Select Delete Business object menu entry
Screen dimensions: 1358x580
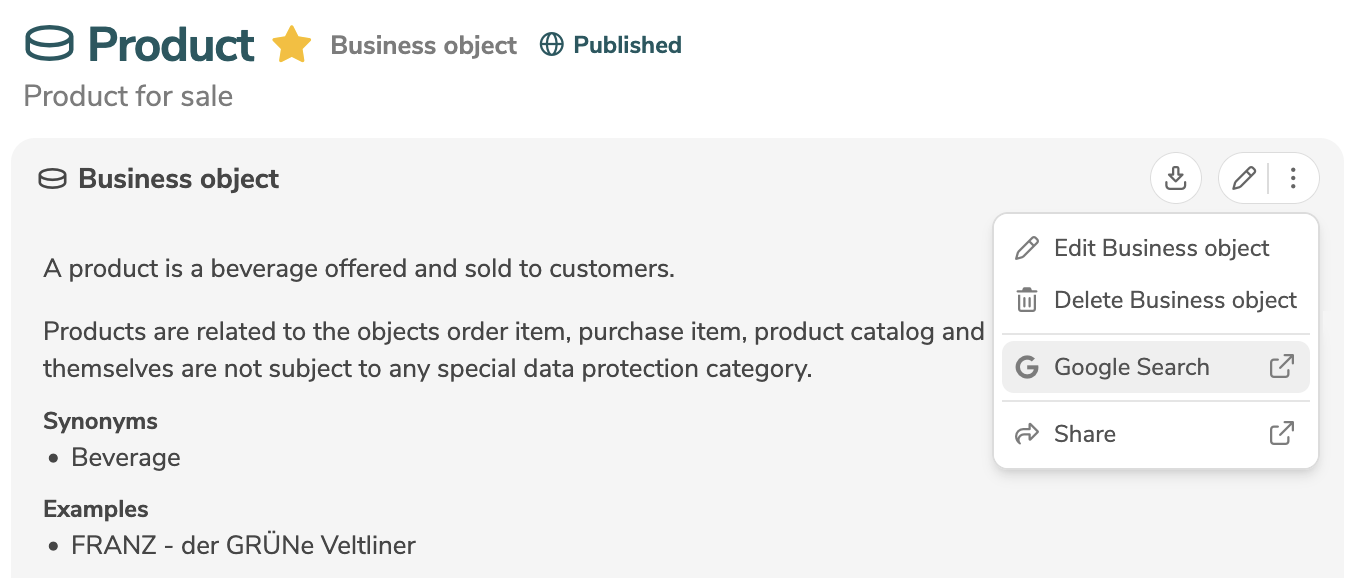point(1175,300)
